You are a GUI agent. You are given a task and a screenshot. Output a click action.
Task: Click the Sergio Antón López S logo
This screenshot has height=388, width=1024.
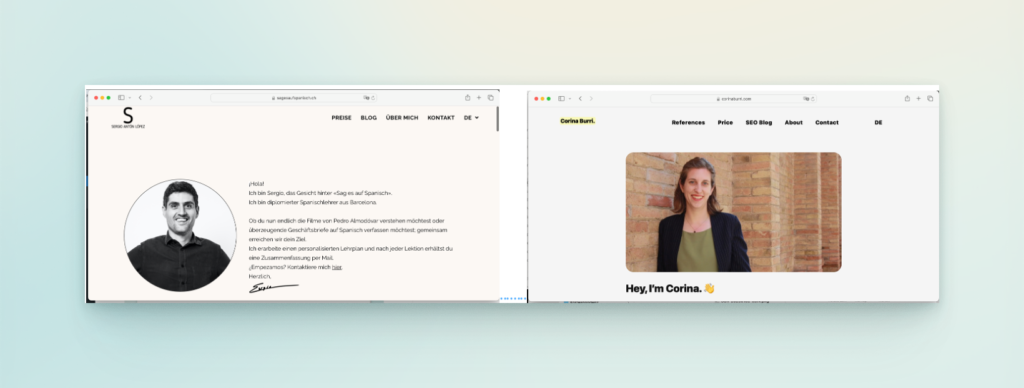(128, 118)
